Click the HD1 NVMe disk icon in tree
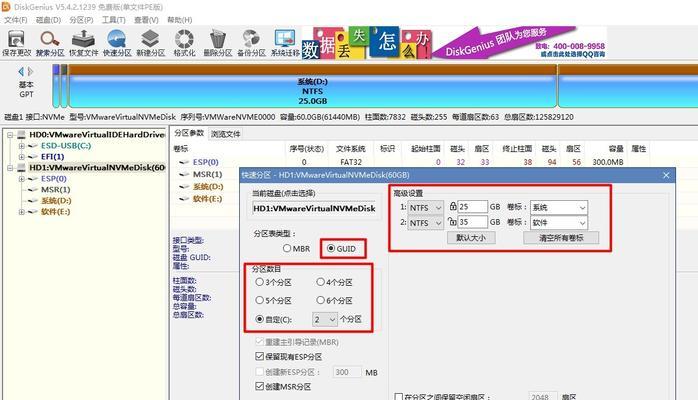Image resolution: width=698 pixels, height=400 pixels. tap(21, 168)
